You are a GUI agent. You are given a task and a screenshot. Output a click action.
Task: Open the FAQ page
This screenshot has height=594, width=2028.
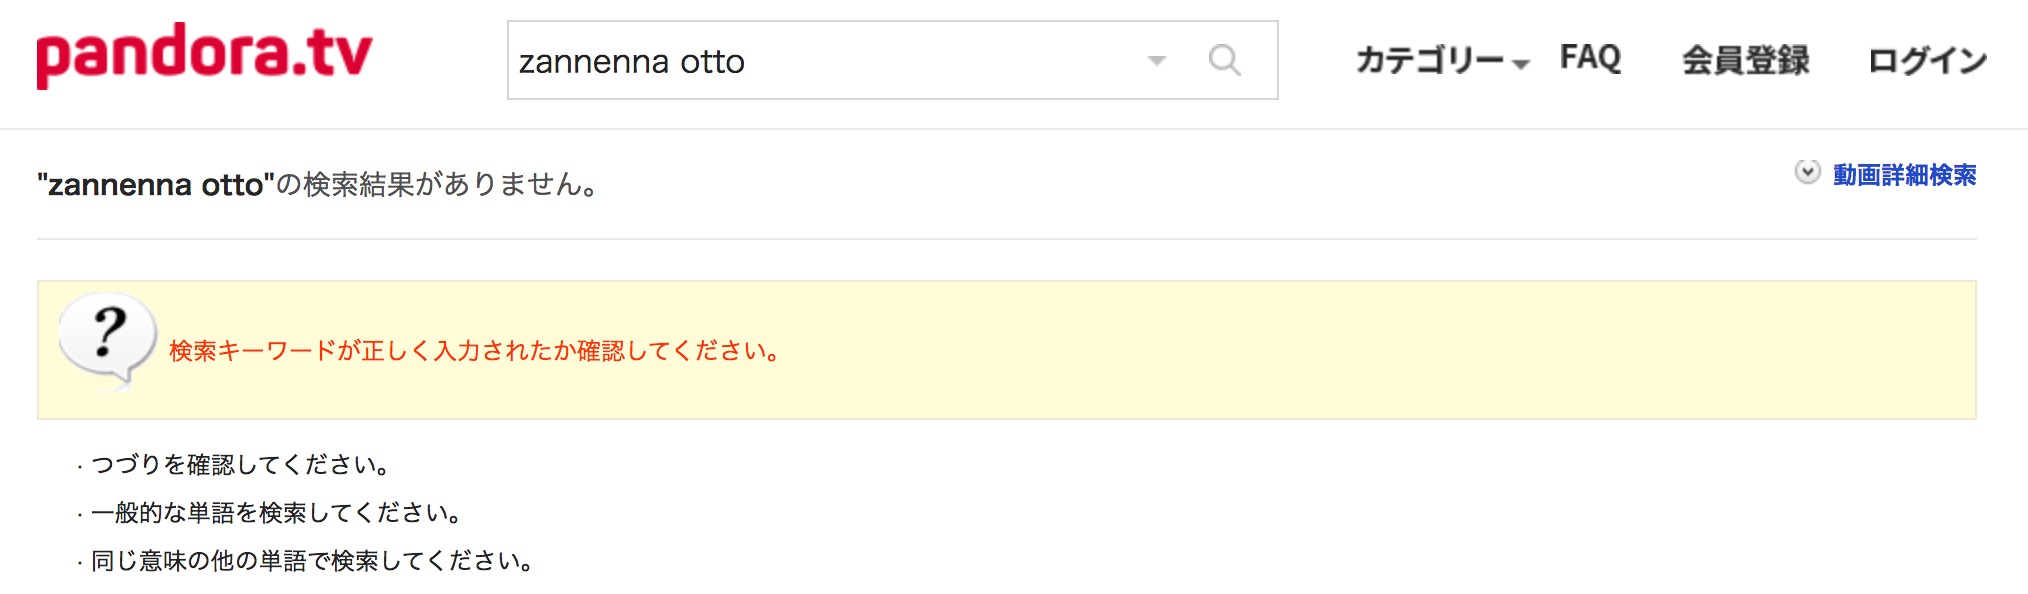[x=1590, y=58]
